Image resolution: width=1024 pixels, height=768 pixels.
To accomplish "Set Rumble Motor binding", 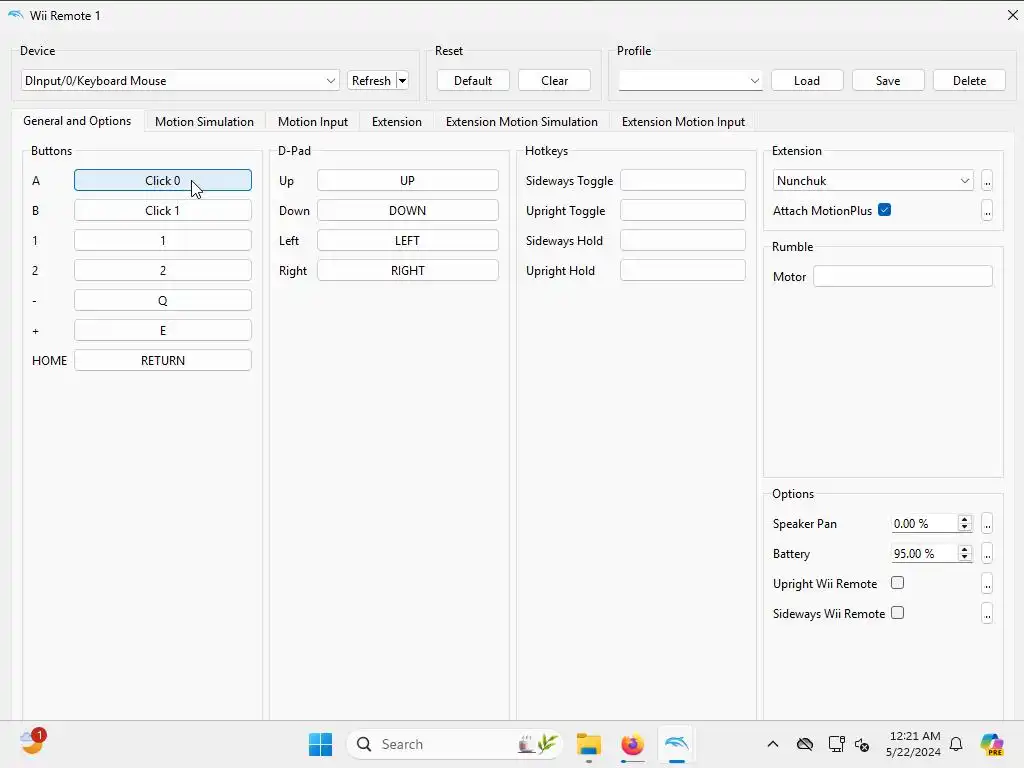I will [903, 276].
